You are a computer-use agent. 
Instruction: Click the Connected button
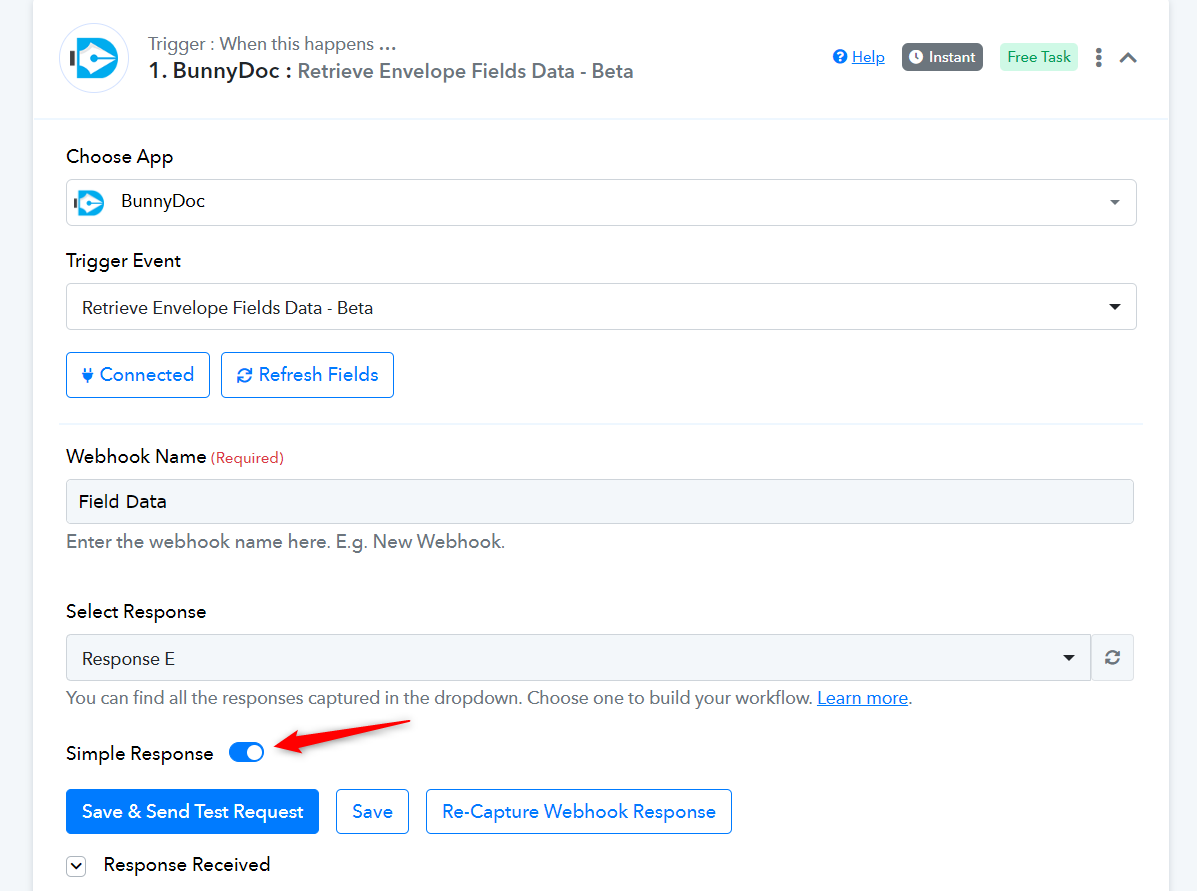(x=138, y=375)
